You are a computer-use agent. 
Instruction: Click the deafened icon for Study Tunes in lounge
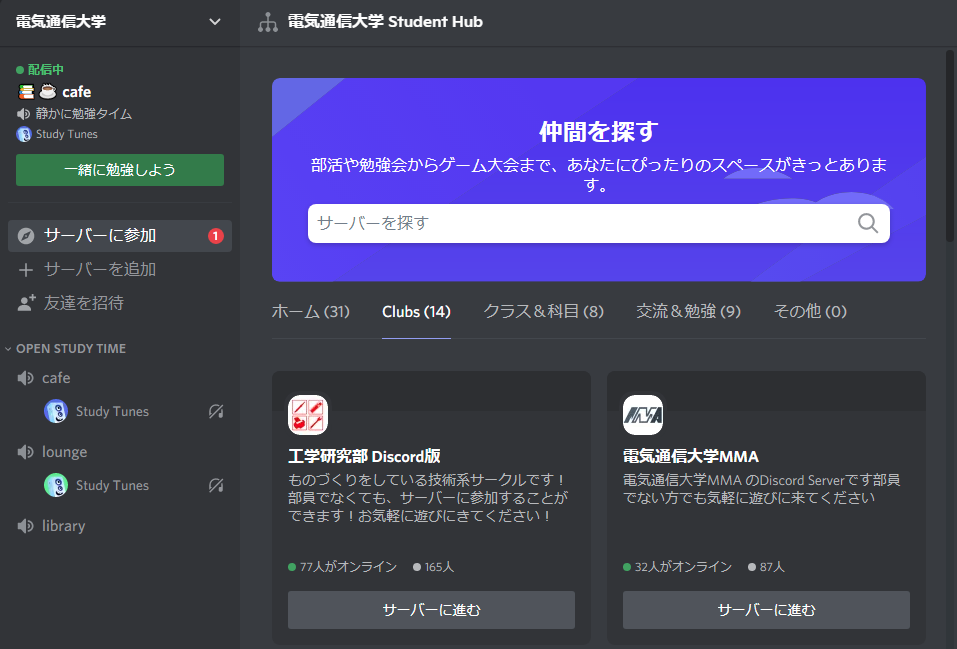point(216,485)
